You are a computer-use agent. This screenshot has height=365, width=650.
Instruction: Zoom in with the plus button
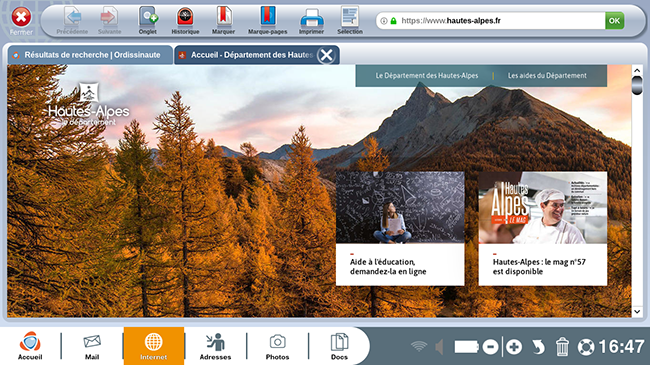514,347
